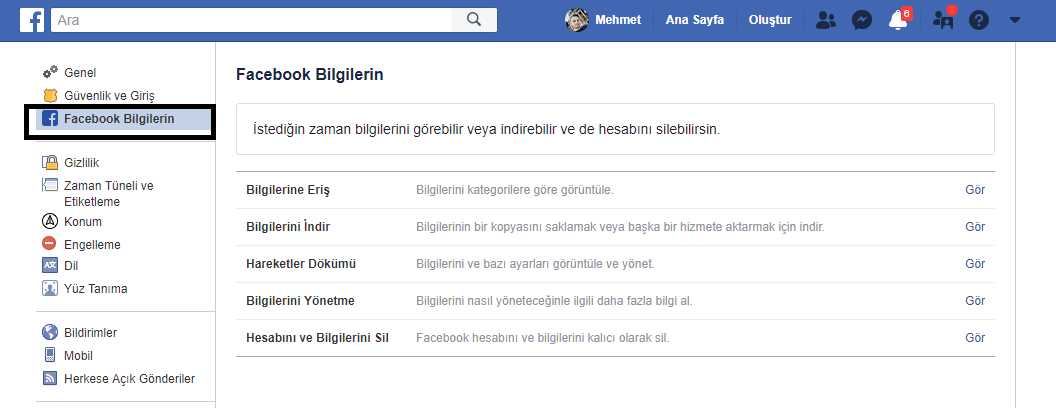Open Mehmet profile link
Viewport: 1056px width, 408px height.
618,20
